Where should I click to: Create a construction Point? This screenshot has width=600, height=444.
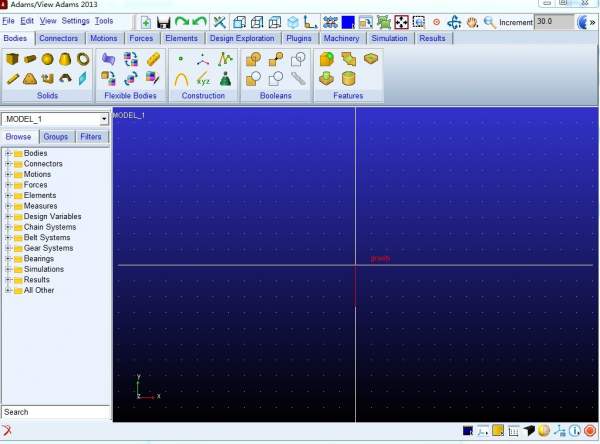(181, 59)
